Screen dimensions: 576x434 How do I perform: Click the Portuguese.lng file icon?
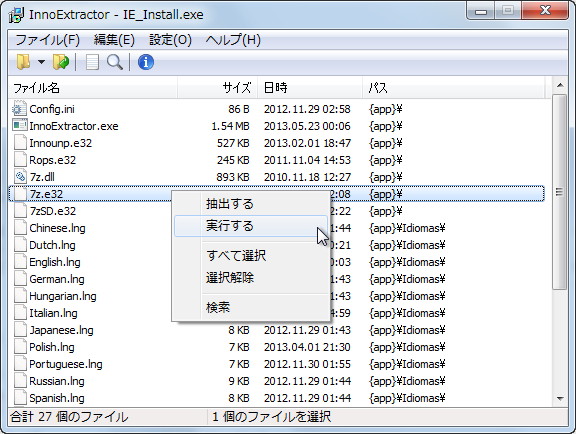click(20, 364)
